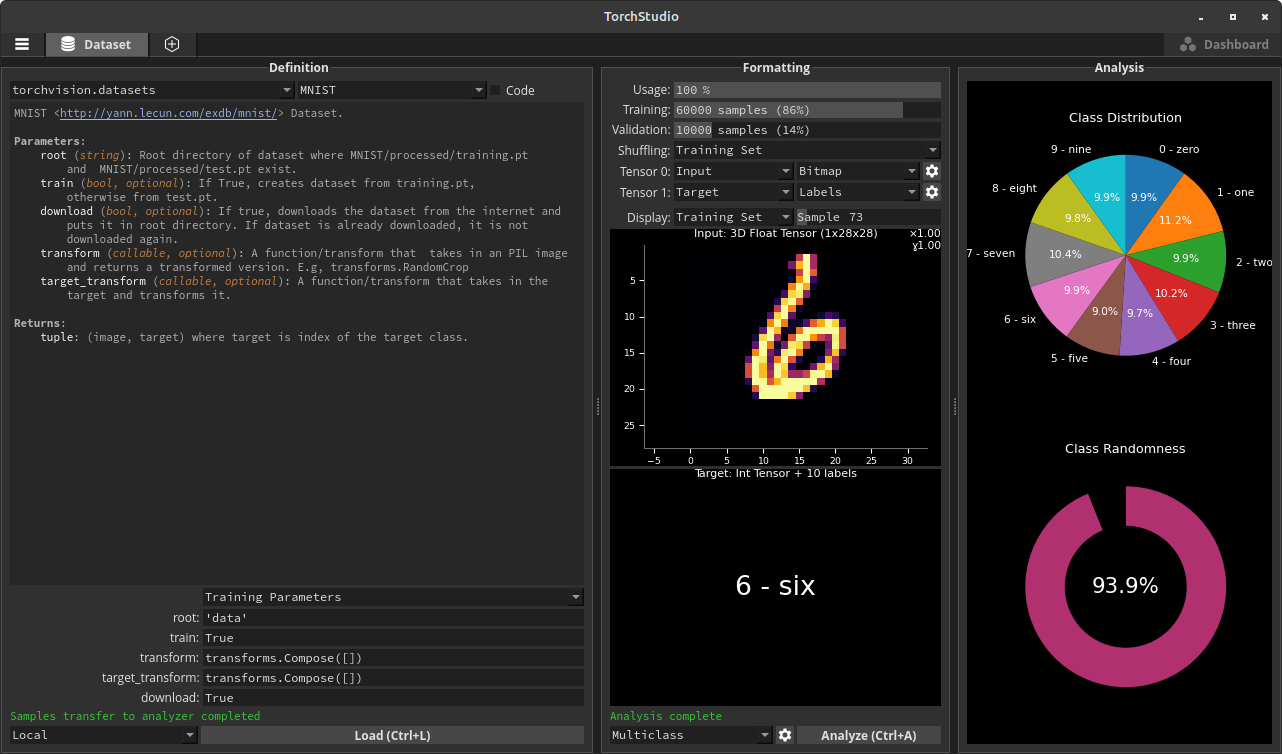Screen dimensions: 1282x754
Task: Open the MNIST dataset dropdown
Action: (391, 90)
